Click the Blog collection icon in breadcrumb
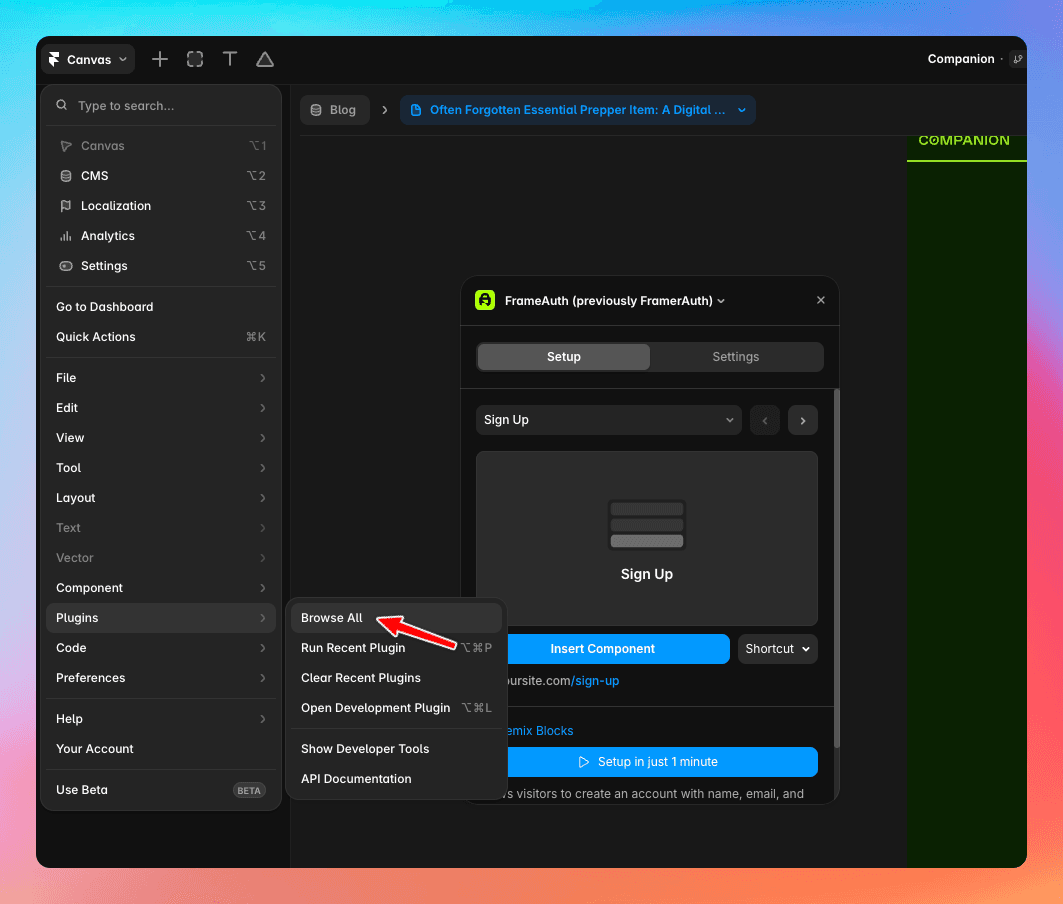Screen dimensions: 1063x904 coord(316,110)
